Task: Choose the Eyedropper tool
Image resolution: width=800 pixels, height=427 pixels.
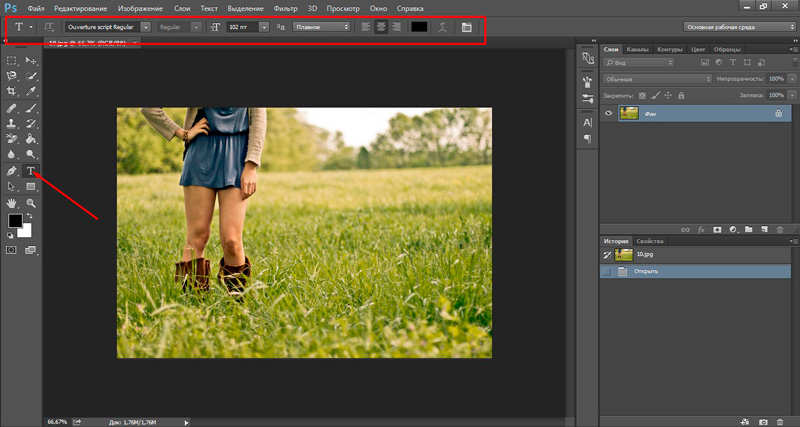Action: click(31, 92)
